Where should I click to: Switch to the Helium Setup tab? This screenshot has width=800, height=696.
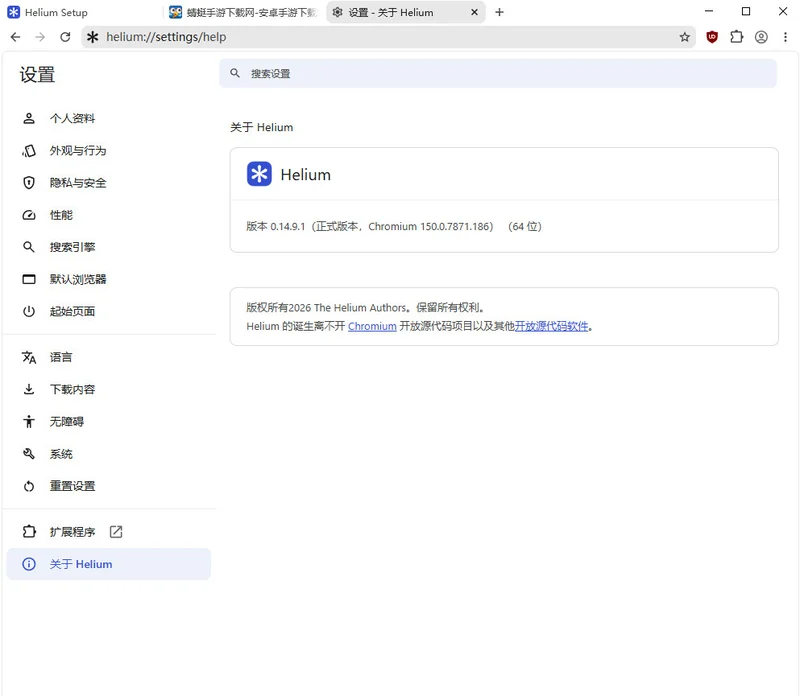click(82, 12)
